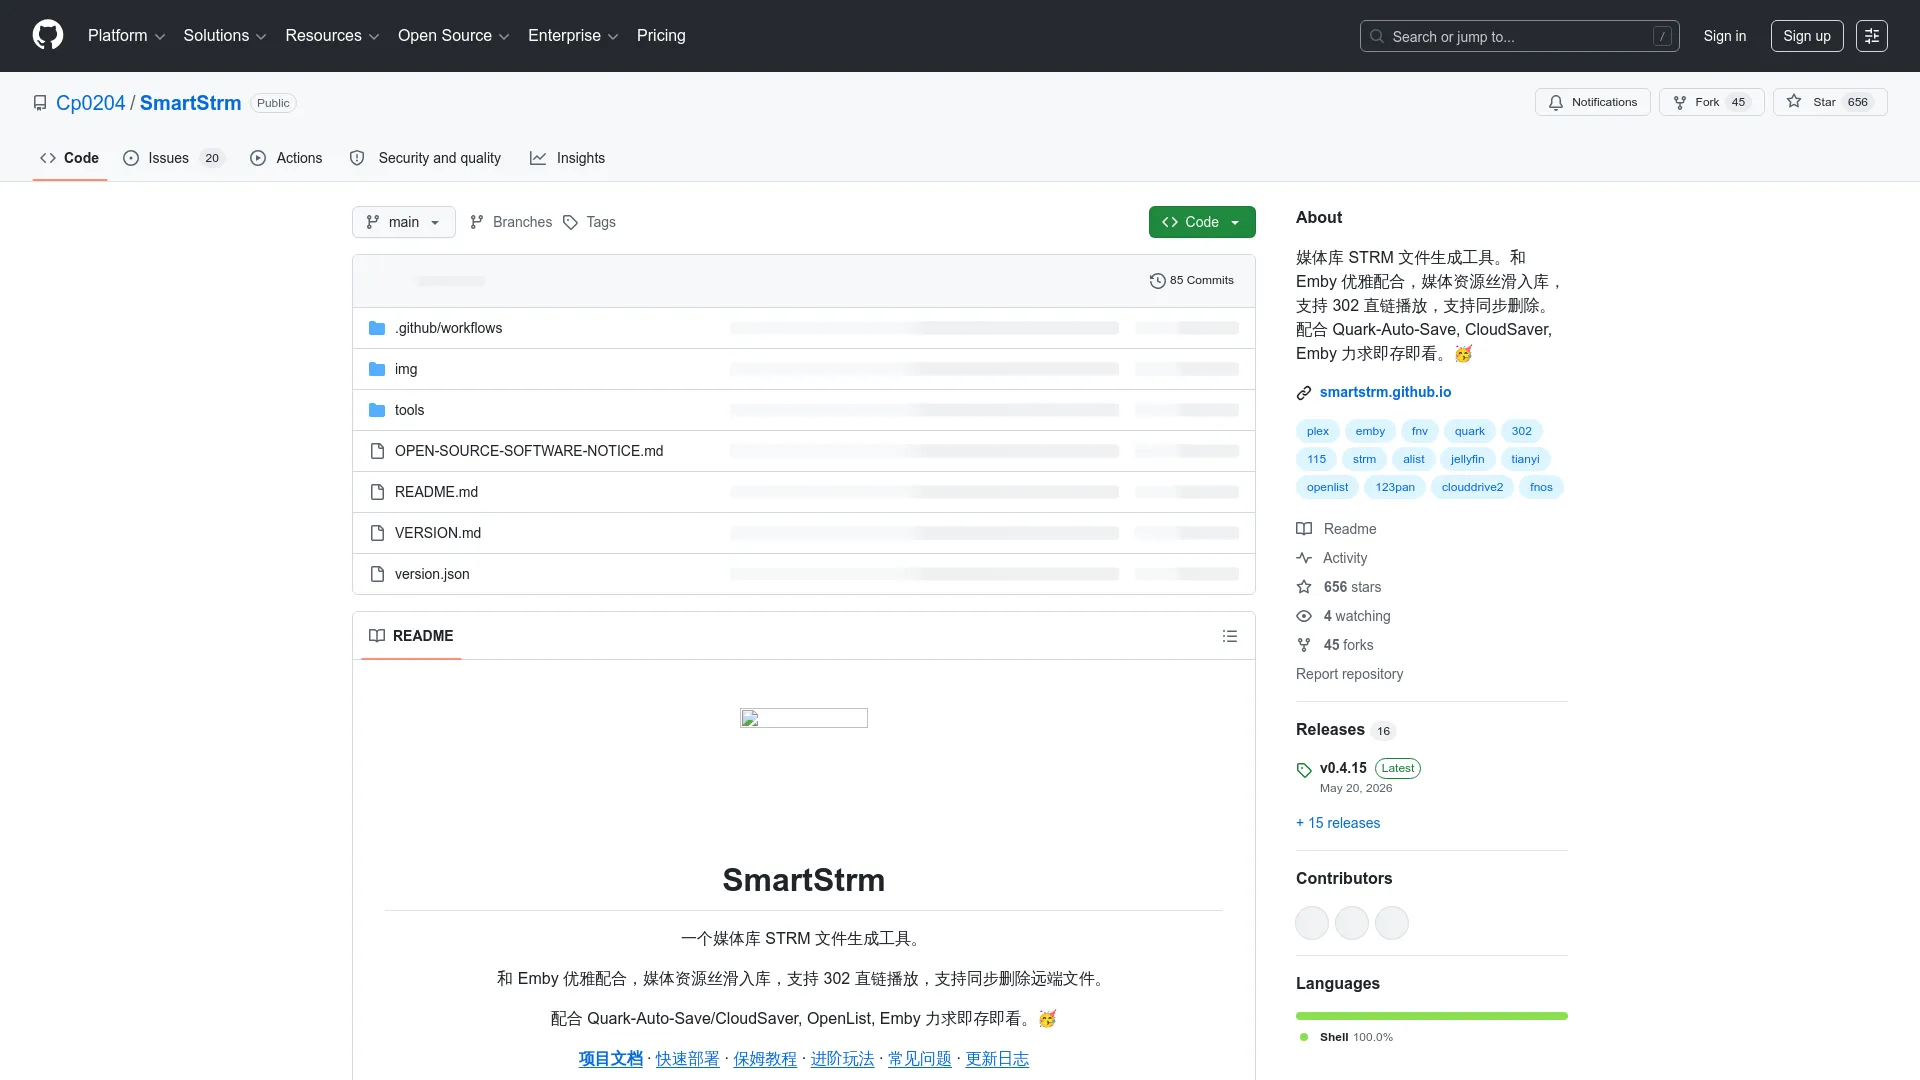Click the Sign in link

1725,36
